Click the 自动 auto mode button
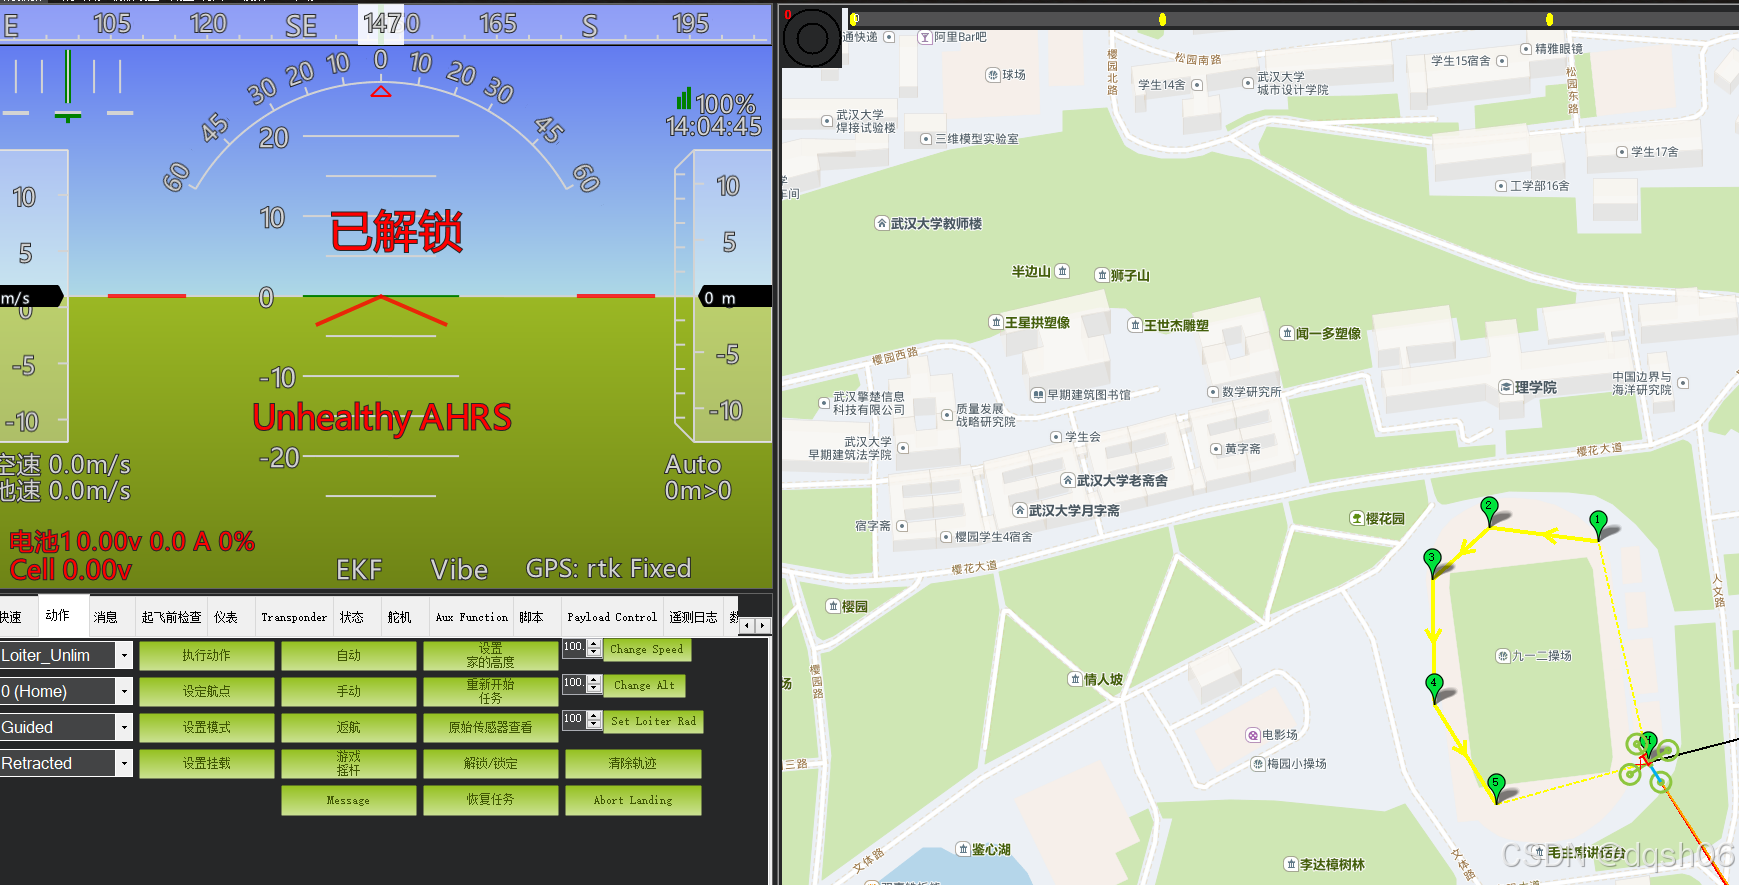The height and width of the screenshot is (885, 1739). [x=349, y=656]
